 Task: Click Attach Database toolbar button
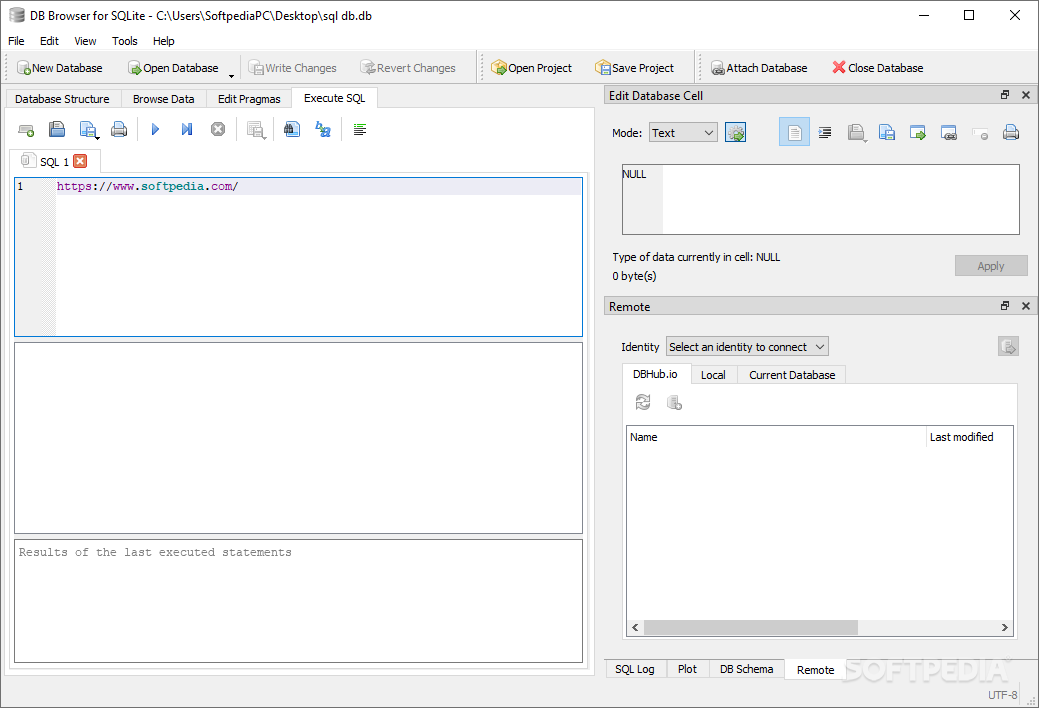(759, 68)
